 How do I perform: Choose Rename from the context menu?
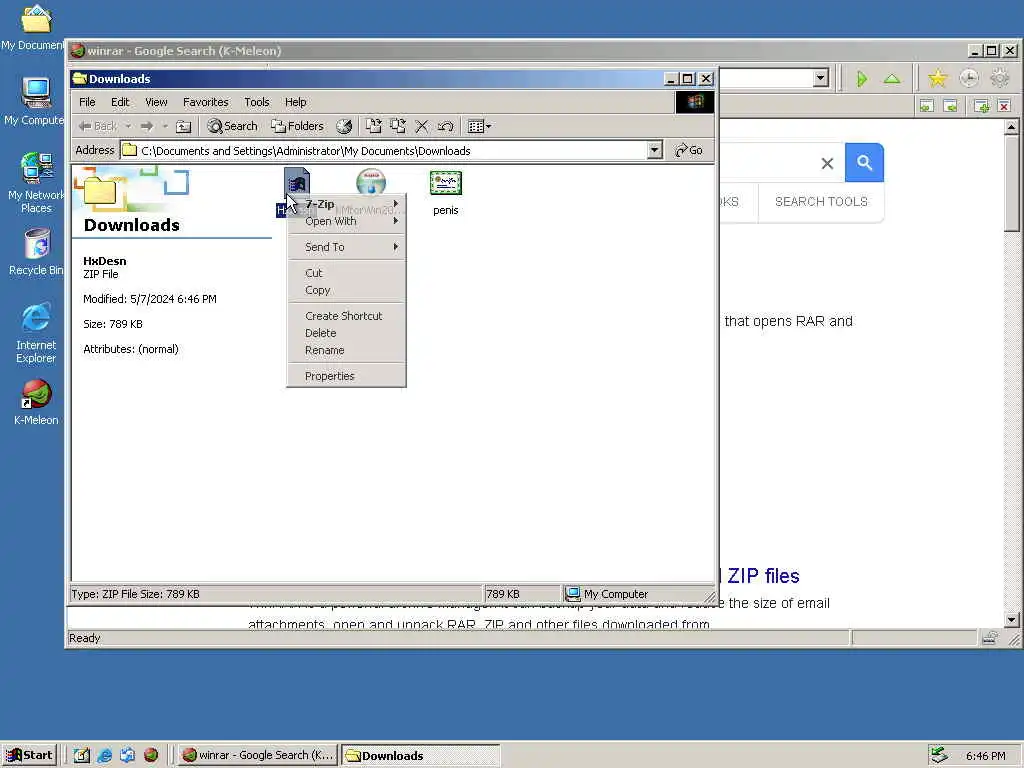point(346,350)
